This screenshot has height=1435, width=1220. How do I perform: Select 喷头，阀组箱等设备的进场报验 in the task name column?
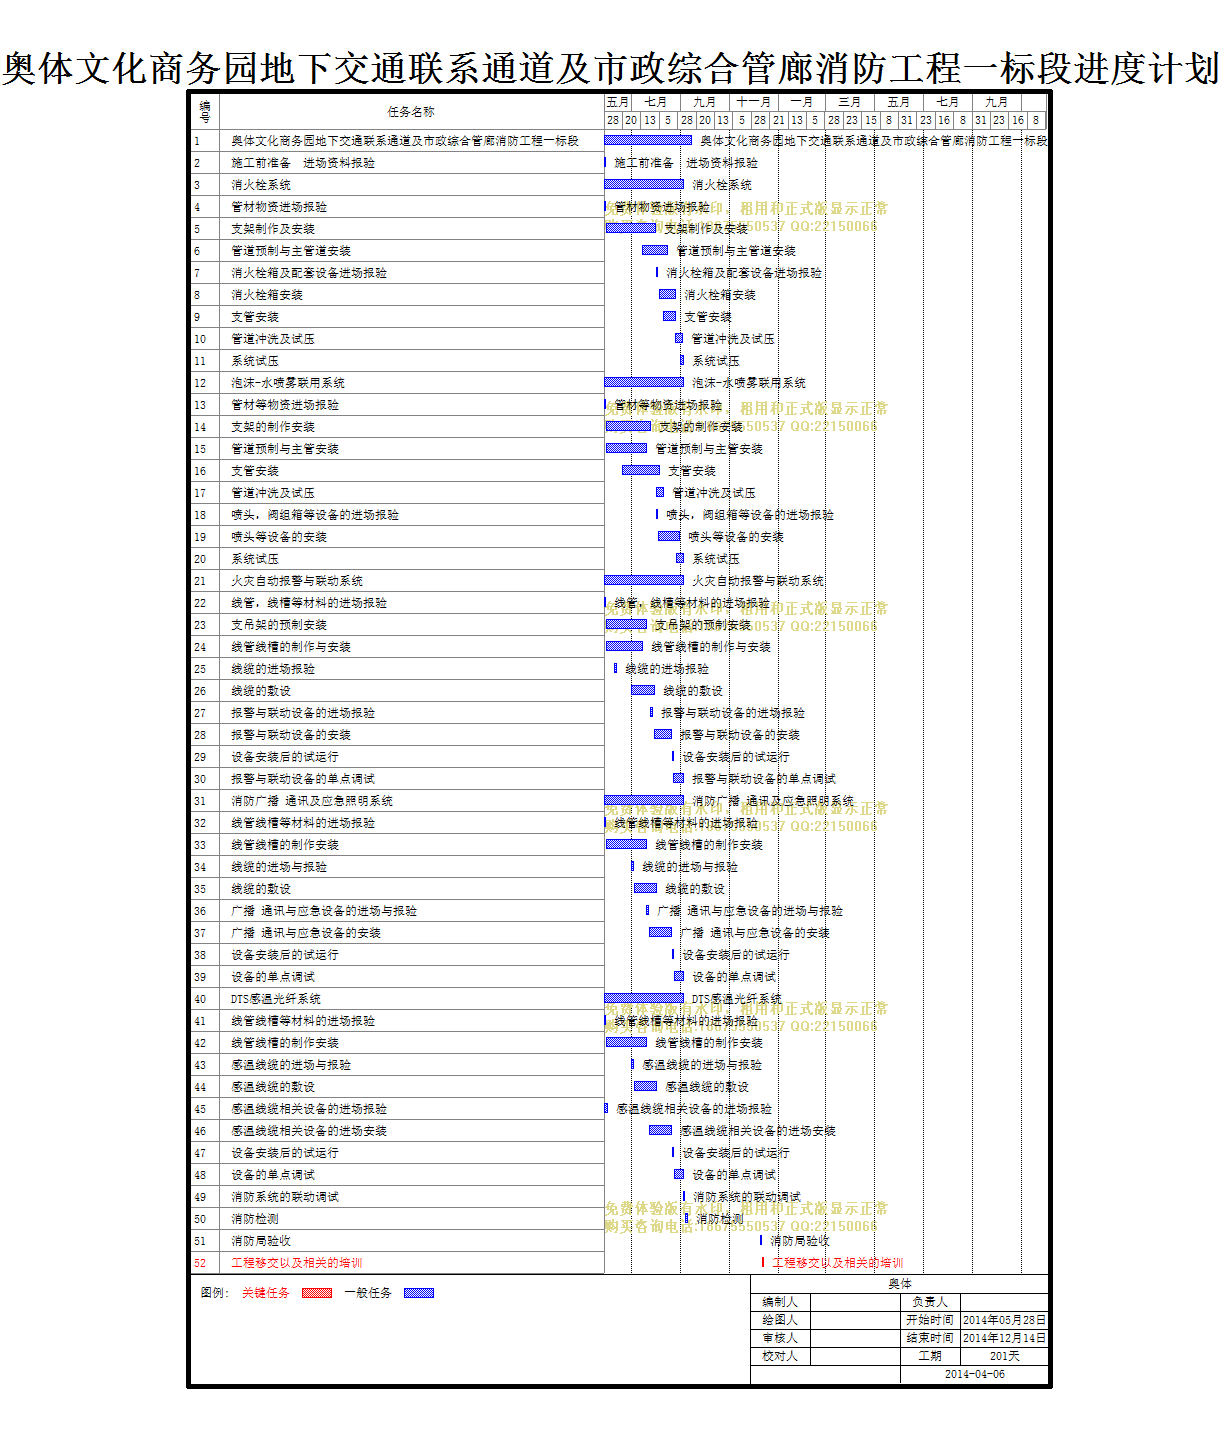(315, 515)
